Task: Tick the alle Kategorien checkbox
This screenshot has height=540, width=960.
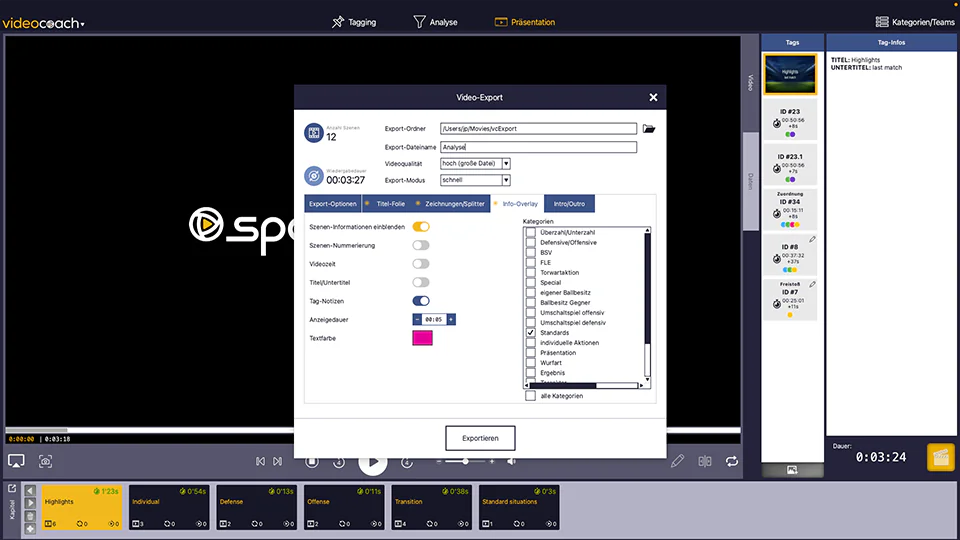Action: click(530, 396)
